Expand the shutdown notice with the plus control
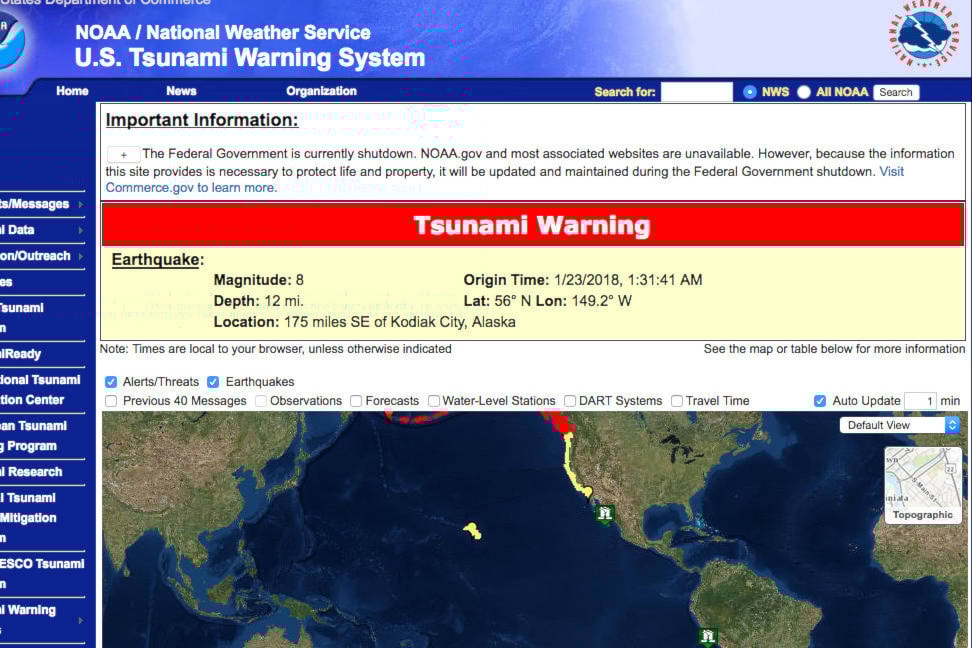The width and height of the screenshot is (972, 648). coord(122,155)
